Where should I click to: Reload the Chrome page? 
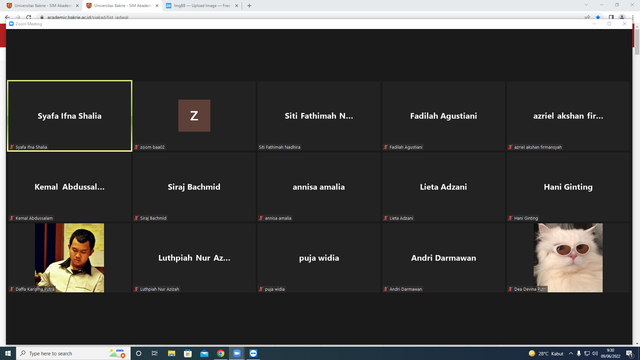point(28,18)
